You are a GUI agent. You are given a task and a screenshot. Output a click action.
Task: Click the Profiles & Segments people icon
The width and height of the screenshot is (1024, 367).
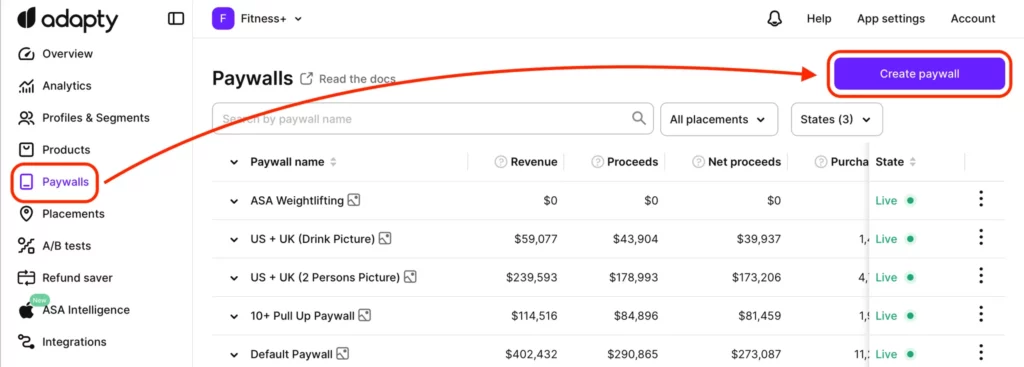pyautogui.click(x=26, y=118)
